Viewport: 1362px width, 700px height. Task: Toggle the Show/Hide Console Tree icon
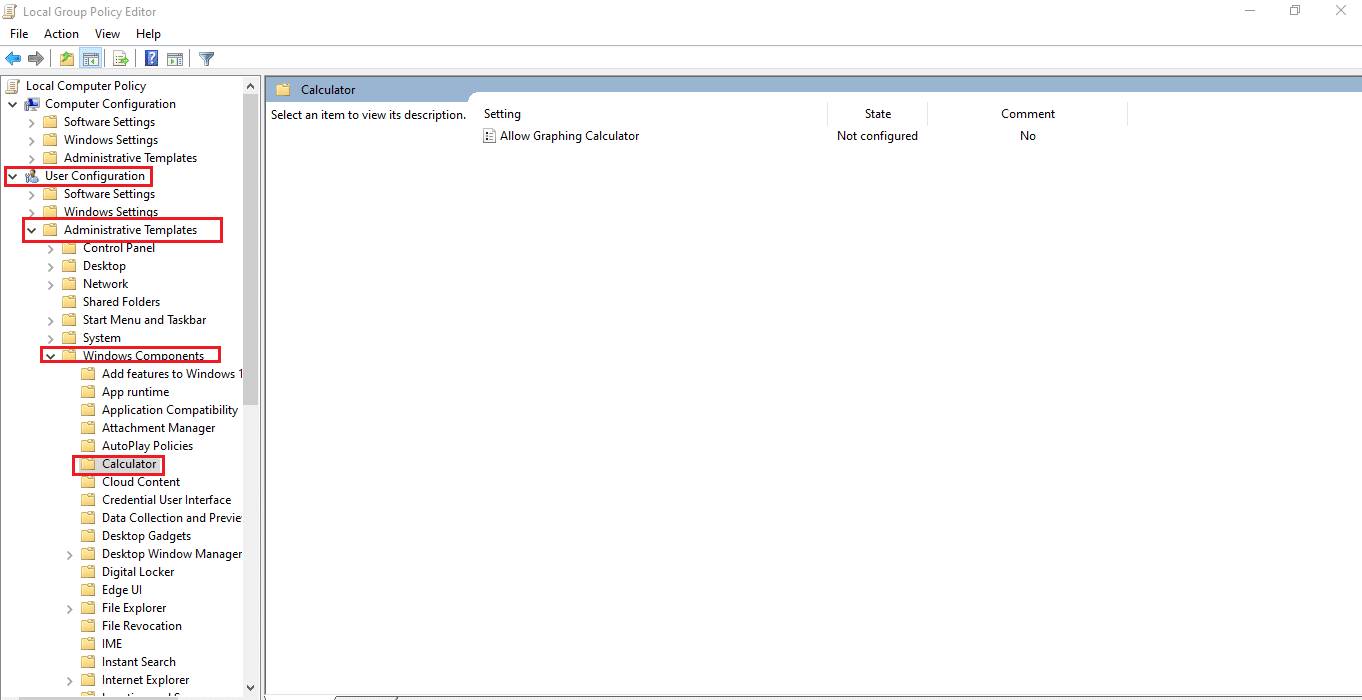coord(90,58)
